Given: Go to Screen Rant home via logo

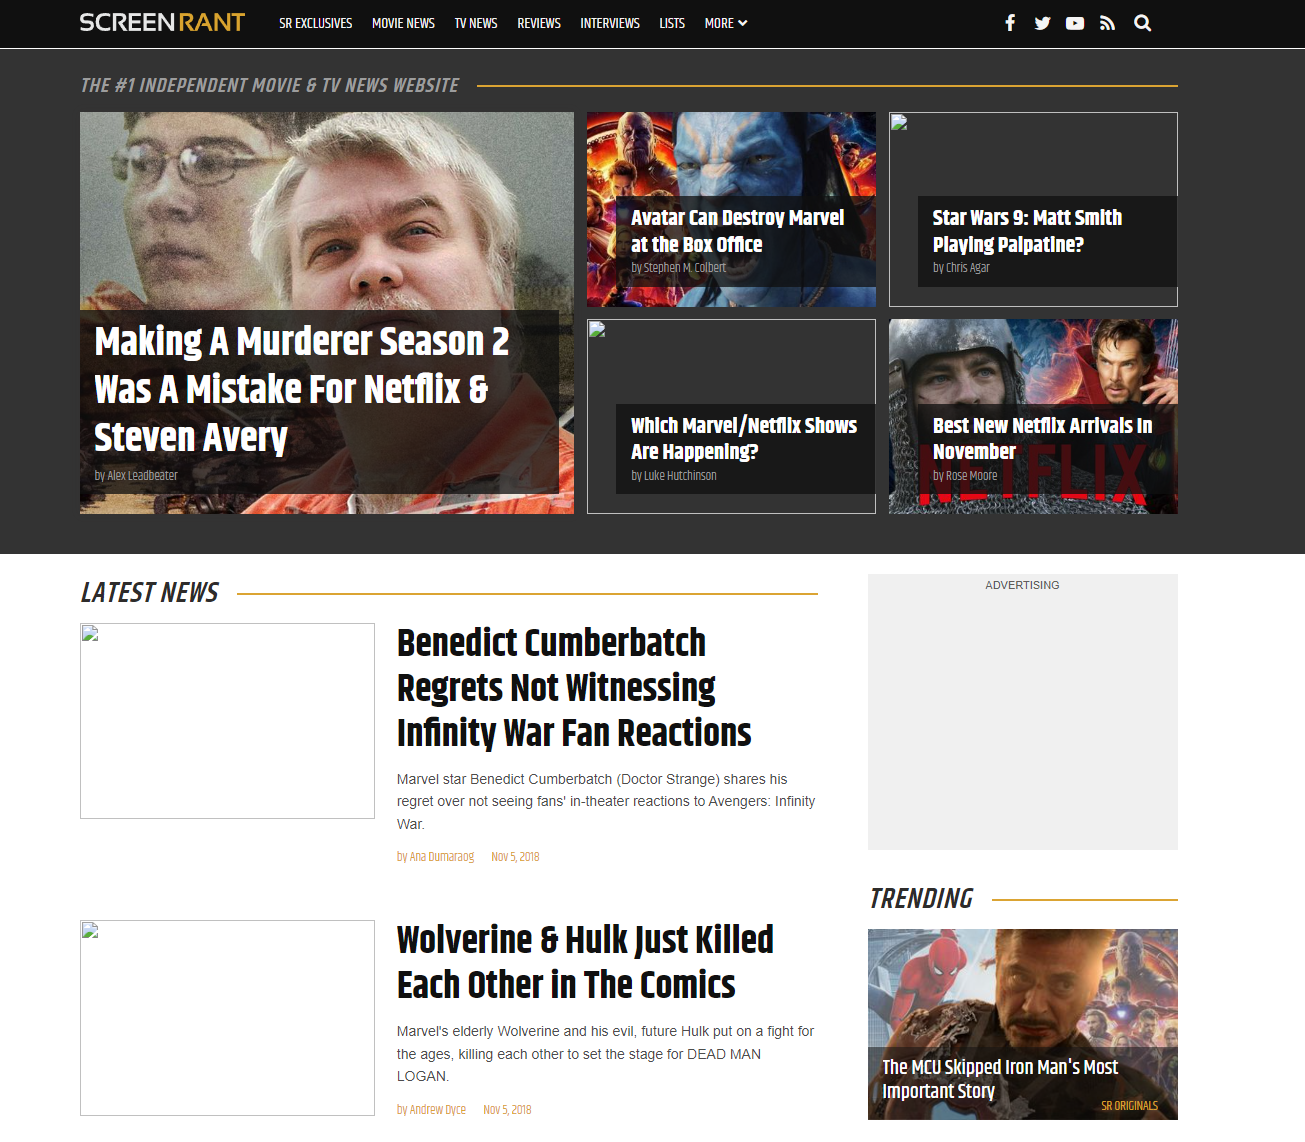Looking at the screenshot, I should point(162,23).
